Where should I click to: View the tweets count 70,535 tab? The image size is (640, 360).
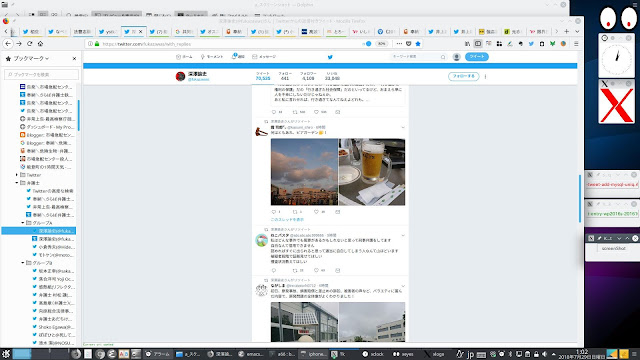263,76
